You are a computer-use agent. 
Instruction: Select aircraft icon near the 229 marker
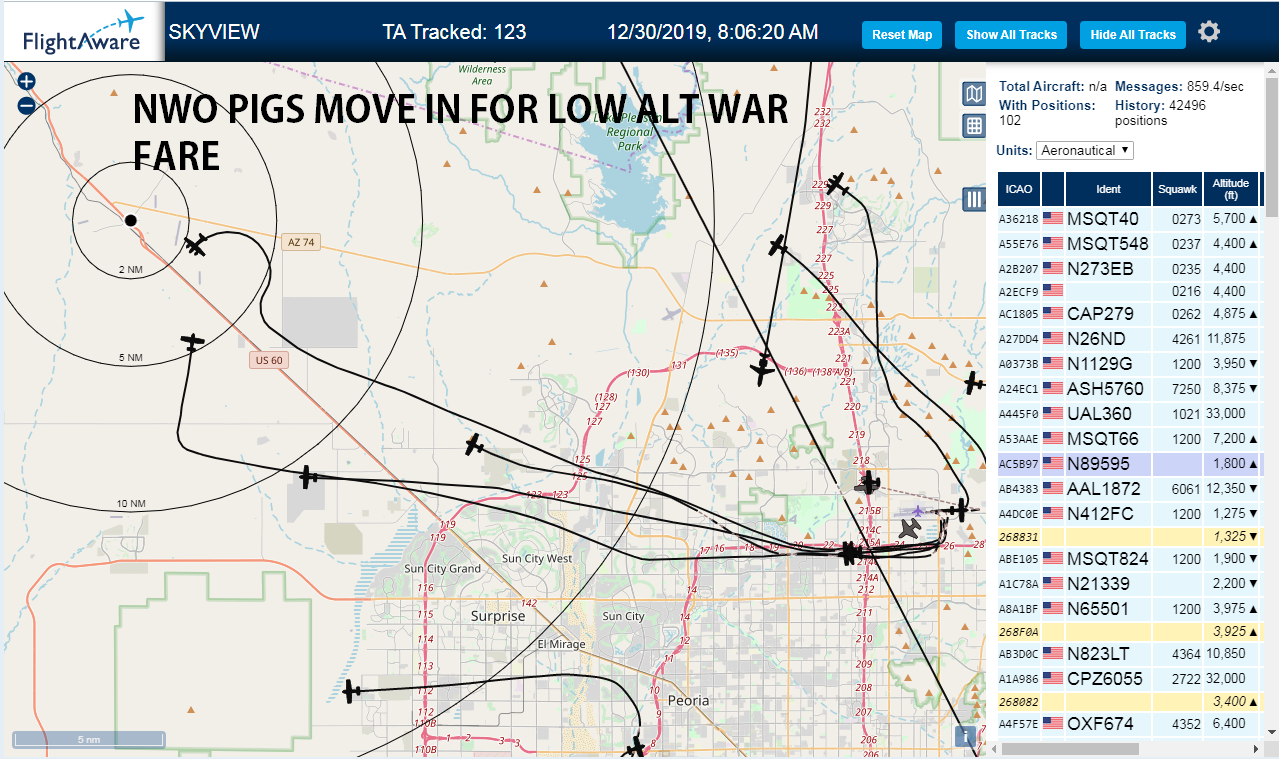pyautogui.click(x=838, y=184)
